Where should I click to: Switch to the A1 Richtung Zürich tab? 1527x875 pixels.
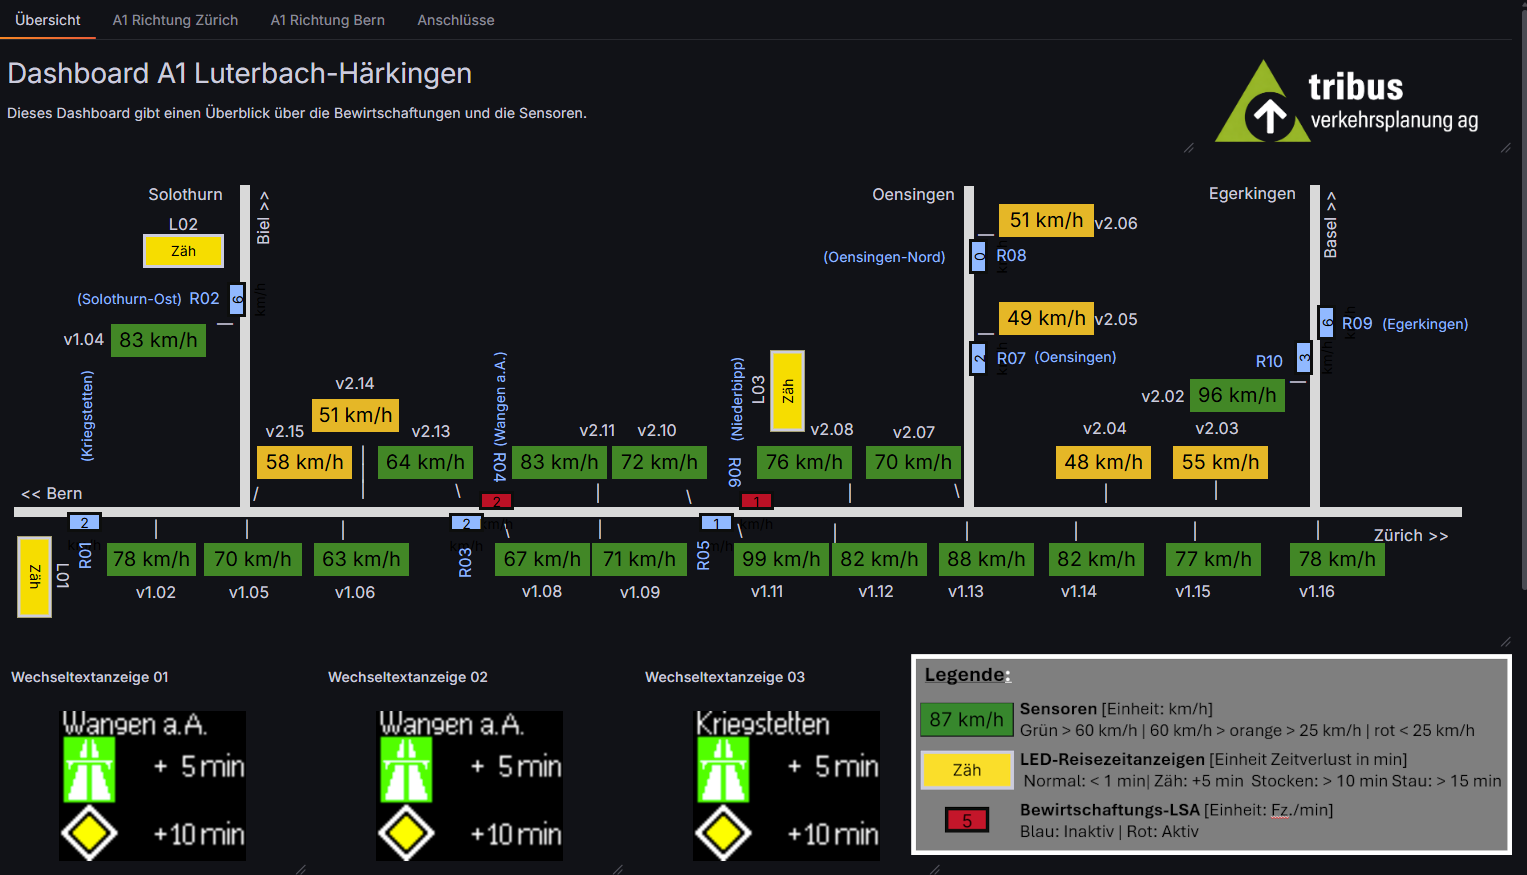[x=175, y=20]
